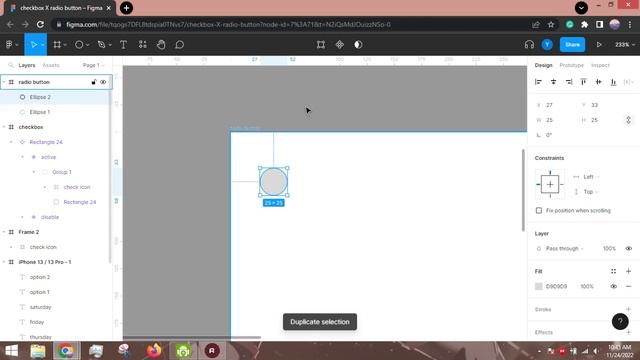Align selection to the top
The image size is (640, 360).
[584, 82]
